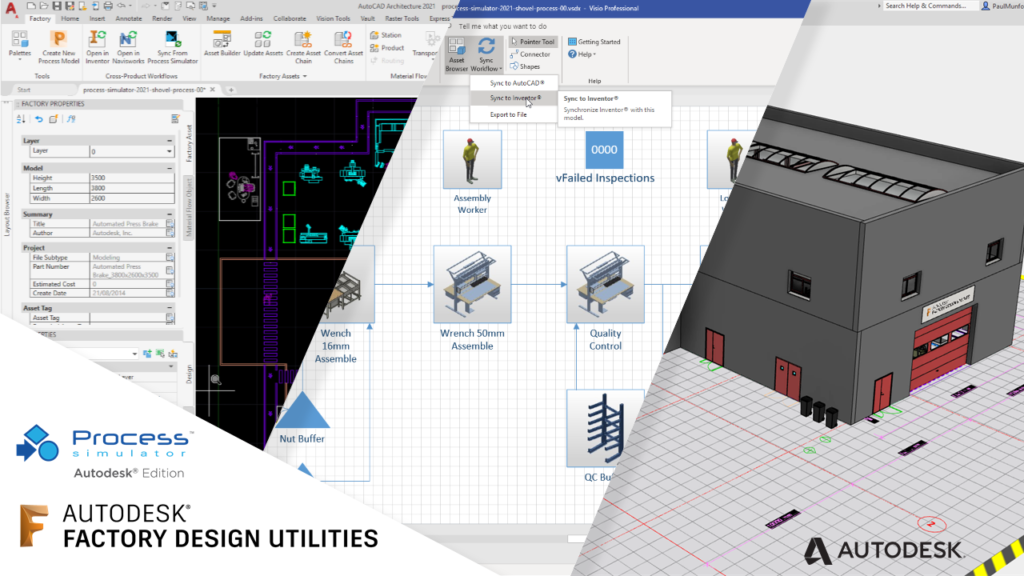Click the Getting Started button
Image resolution: width=1024 pixels, height=576 pixels.
[x=594, y=42]
